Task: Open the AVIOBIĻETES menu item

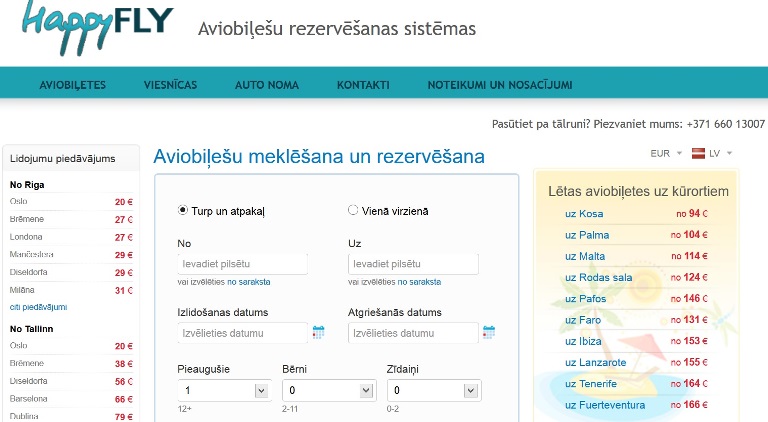Action: [x=72, y=85]
